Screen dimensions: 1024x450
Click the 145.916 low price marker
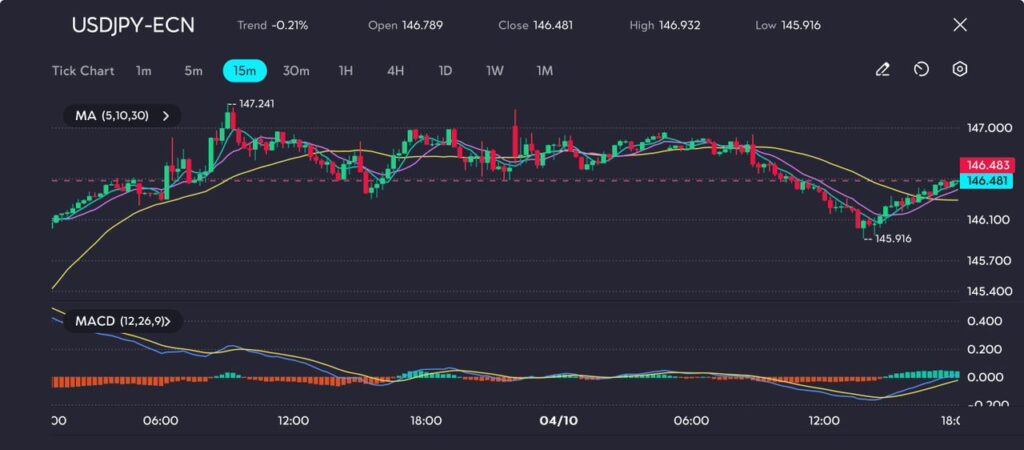[892, 239]
